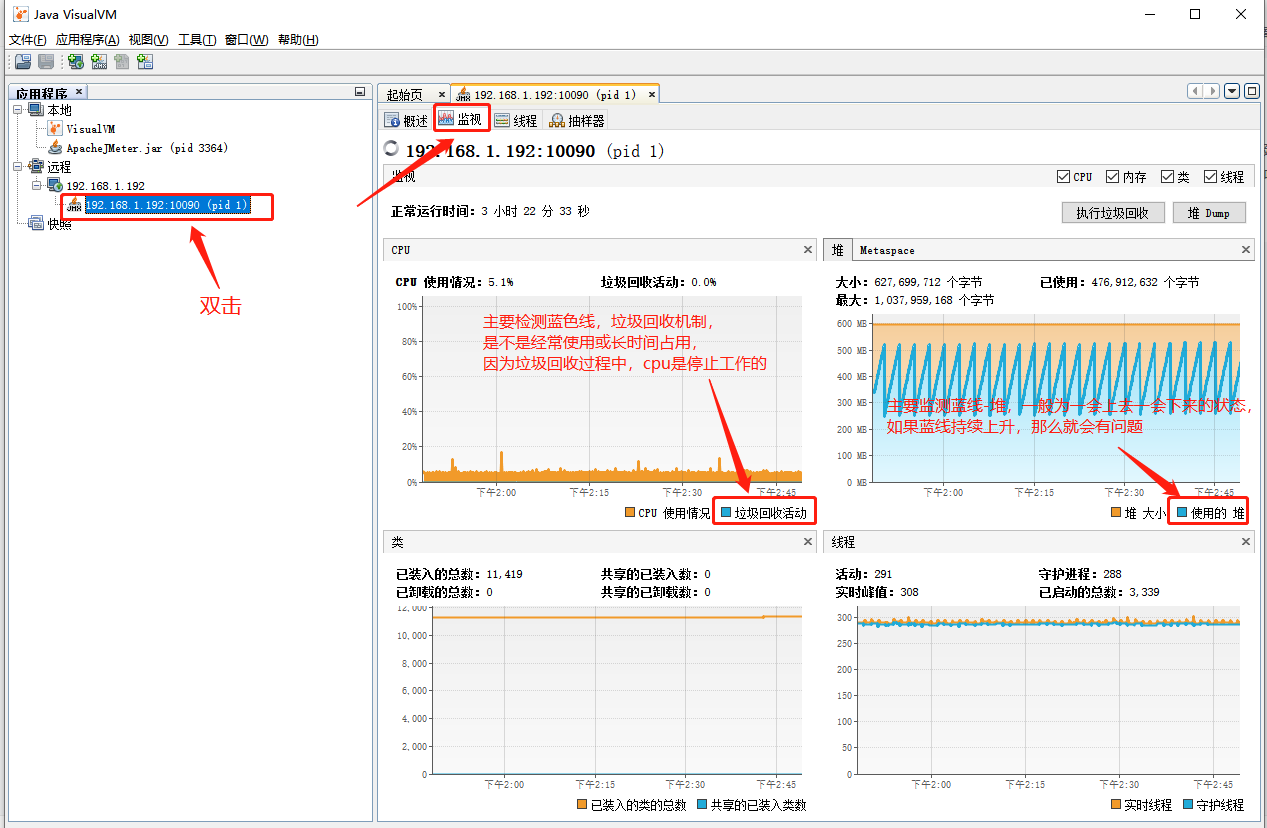Switch to the Metaspace heap view

pos(886,249)
